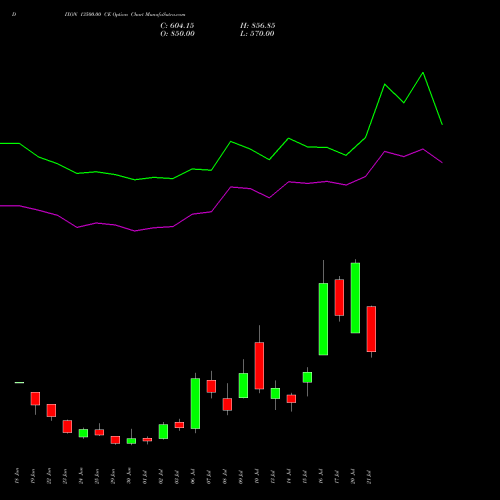The height and width of the screenshot is (500, 500).
Task: Select the 20 Jul date label
Action: 353,477
